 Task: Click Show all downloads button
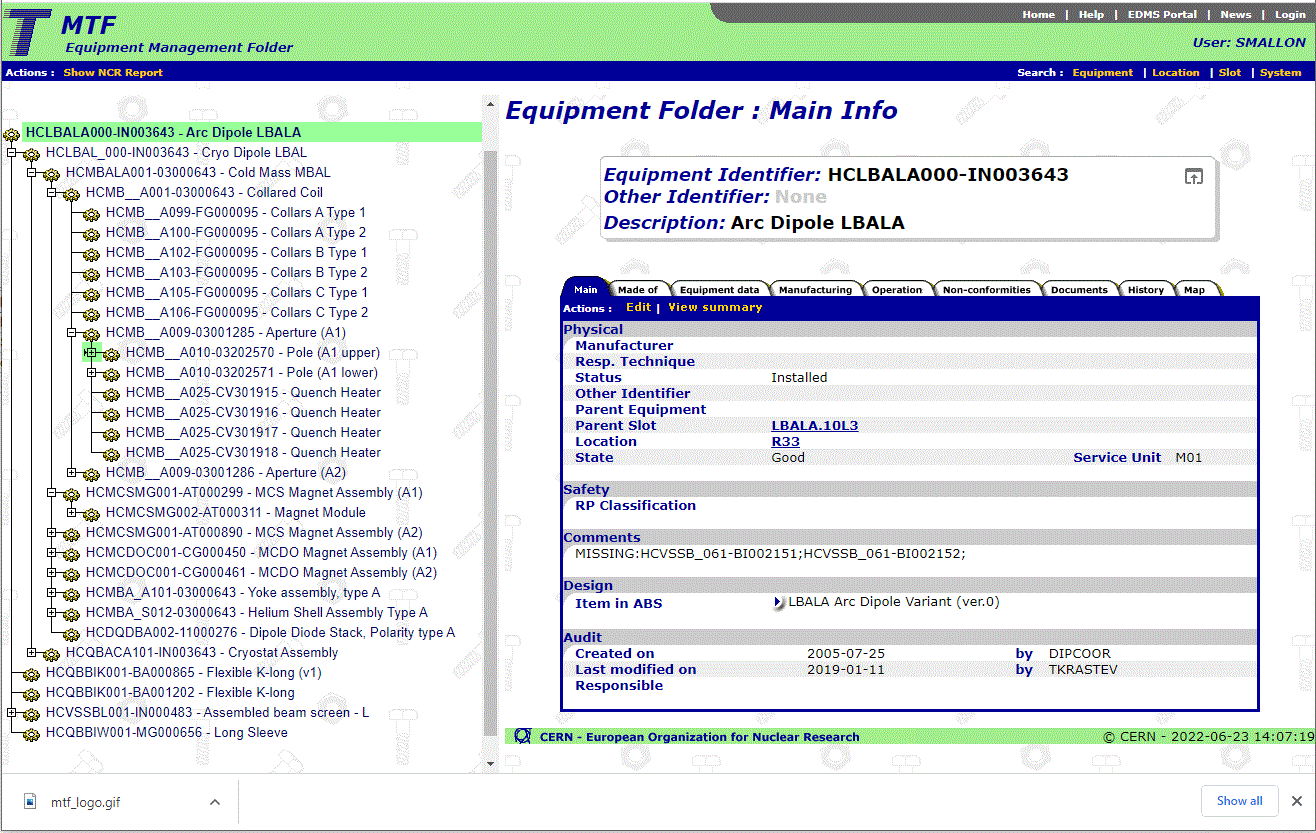[1239, 801]
